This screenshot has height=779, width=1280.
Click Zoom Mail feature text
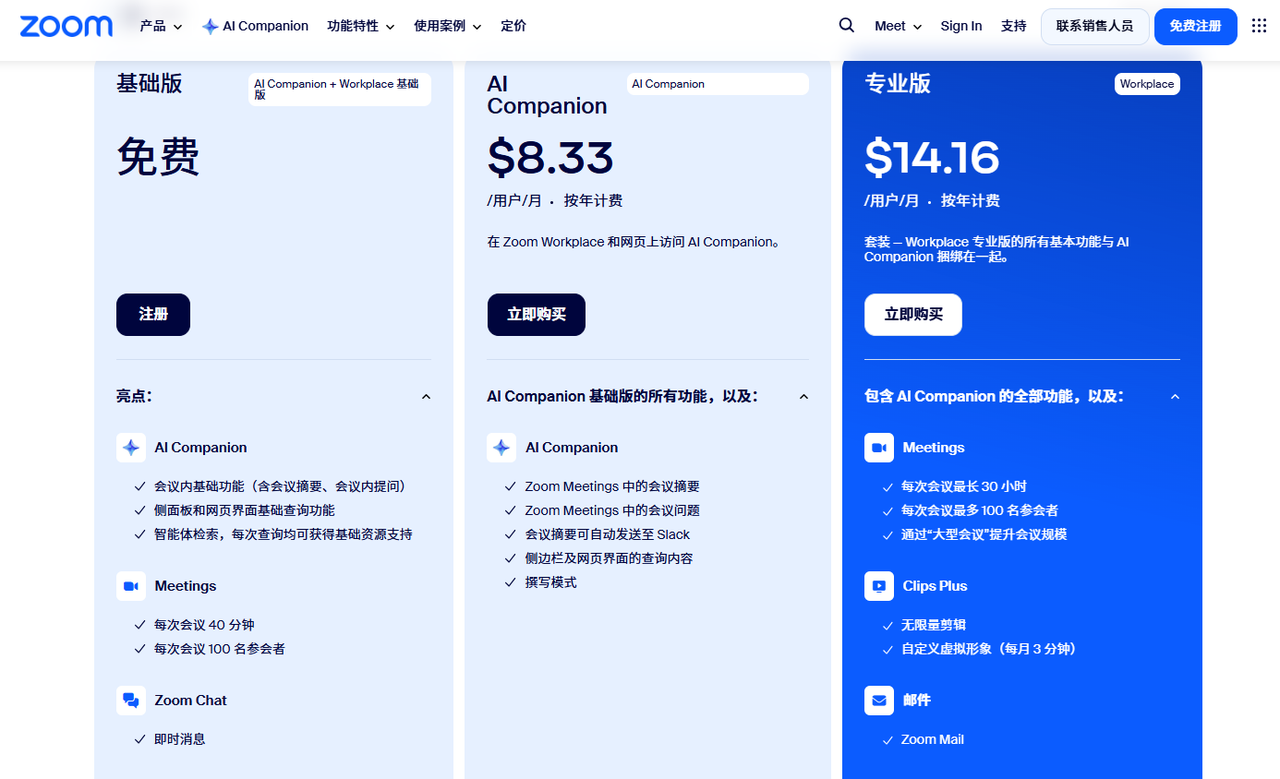[932, 740]
